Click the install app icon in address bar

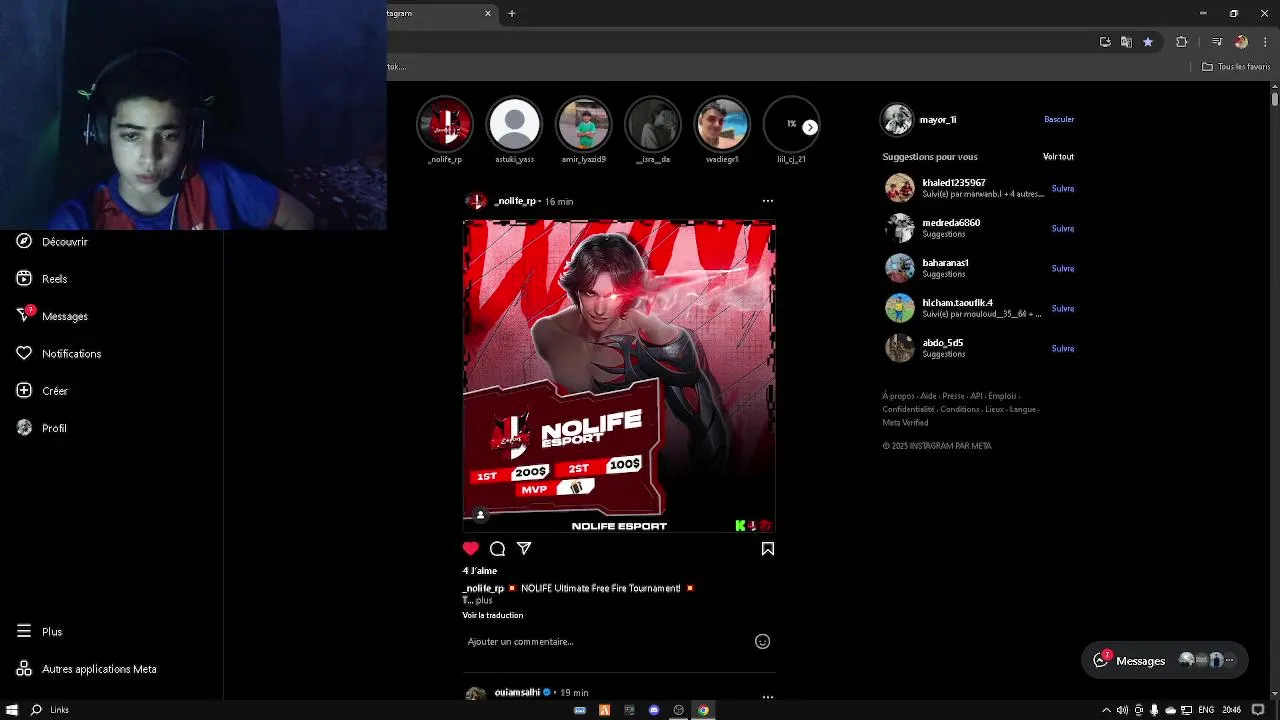1105,42
